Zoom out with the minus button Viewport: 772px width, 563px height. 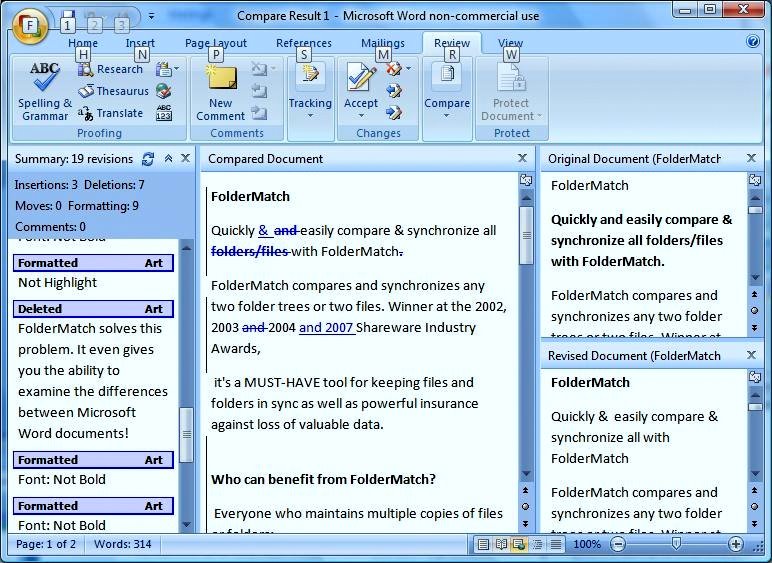pyautogui.click(x=618, y=544)
